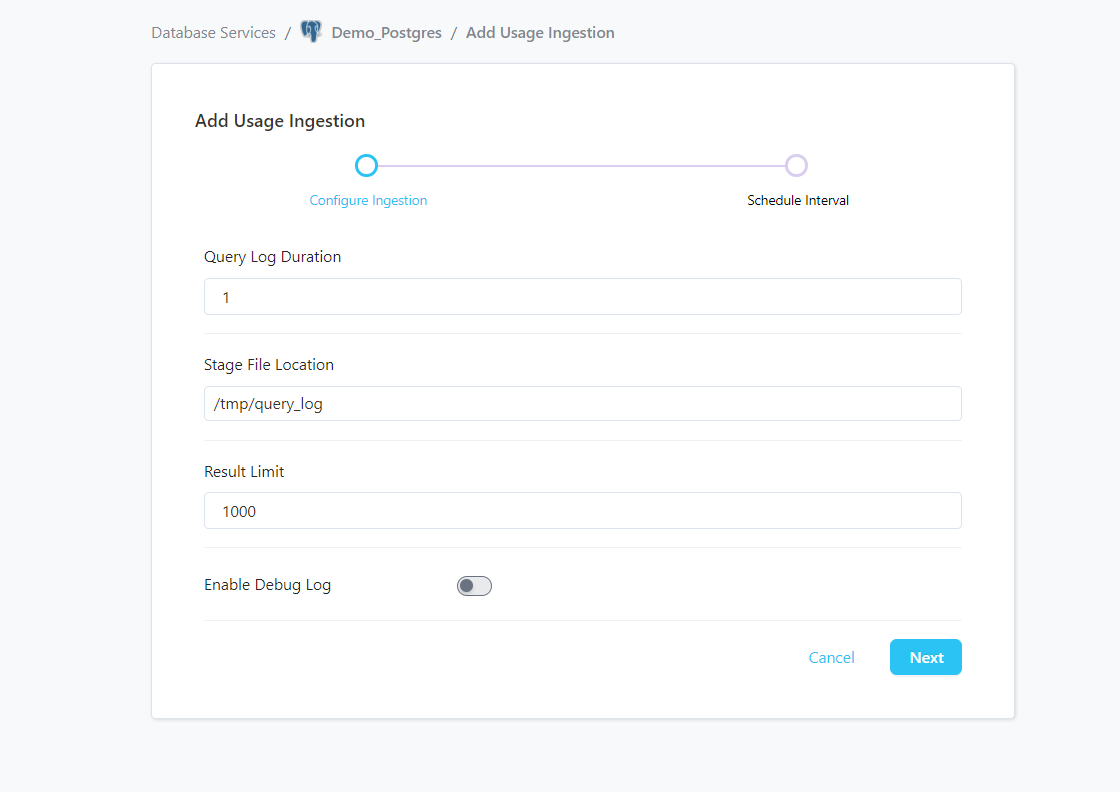This screenshot has height=792, width=1120.
Task: Click the Schedule Interval step circle
Action: [x=796, y=165]
